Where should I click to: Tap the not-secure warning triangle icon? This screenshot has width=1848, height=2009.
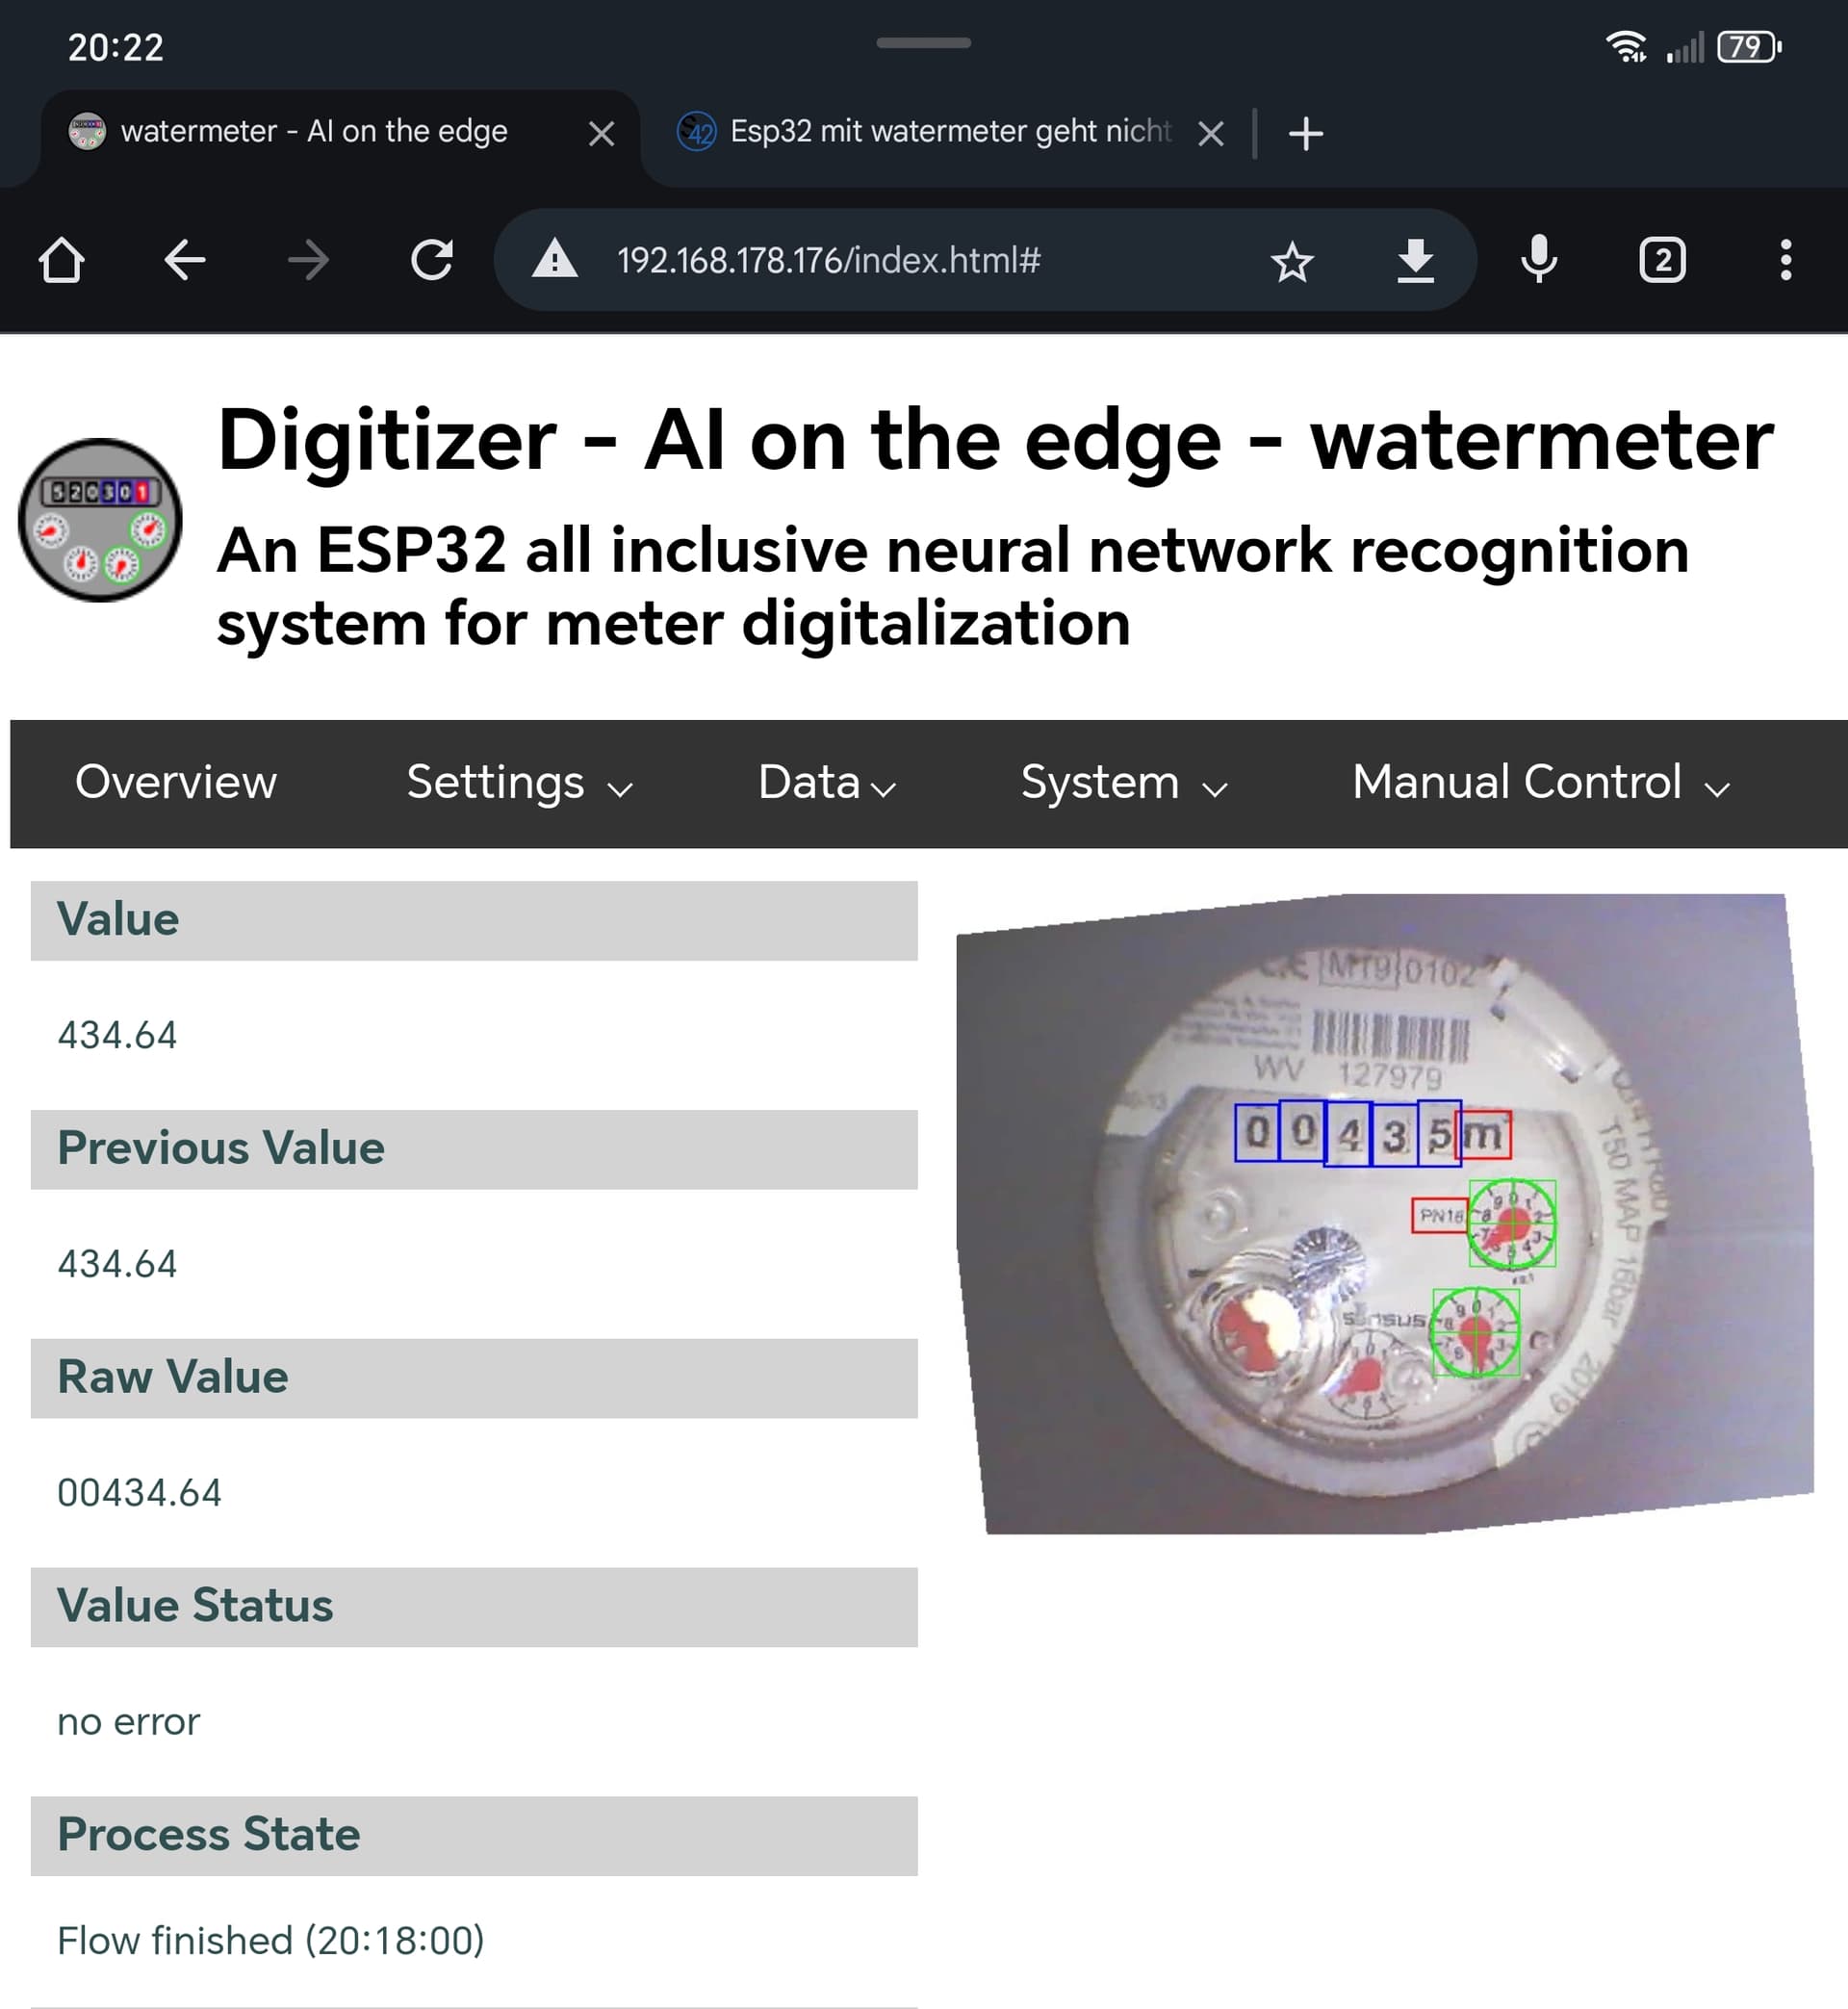click(555, 260)
